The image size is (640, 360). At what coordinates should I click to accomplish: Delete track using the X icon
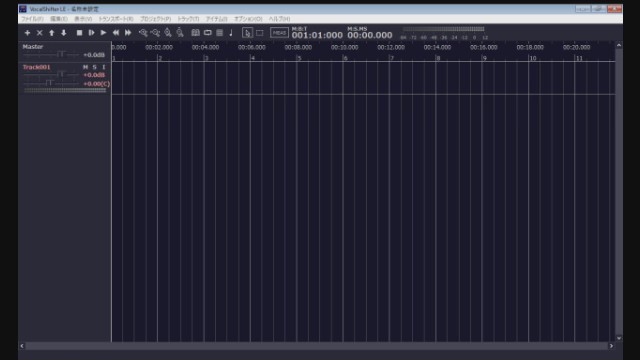[40, 33]
